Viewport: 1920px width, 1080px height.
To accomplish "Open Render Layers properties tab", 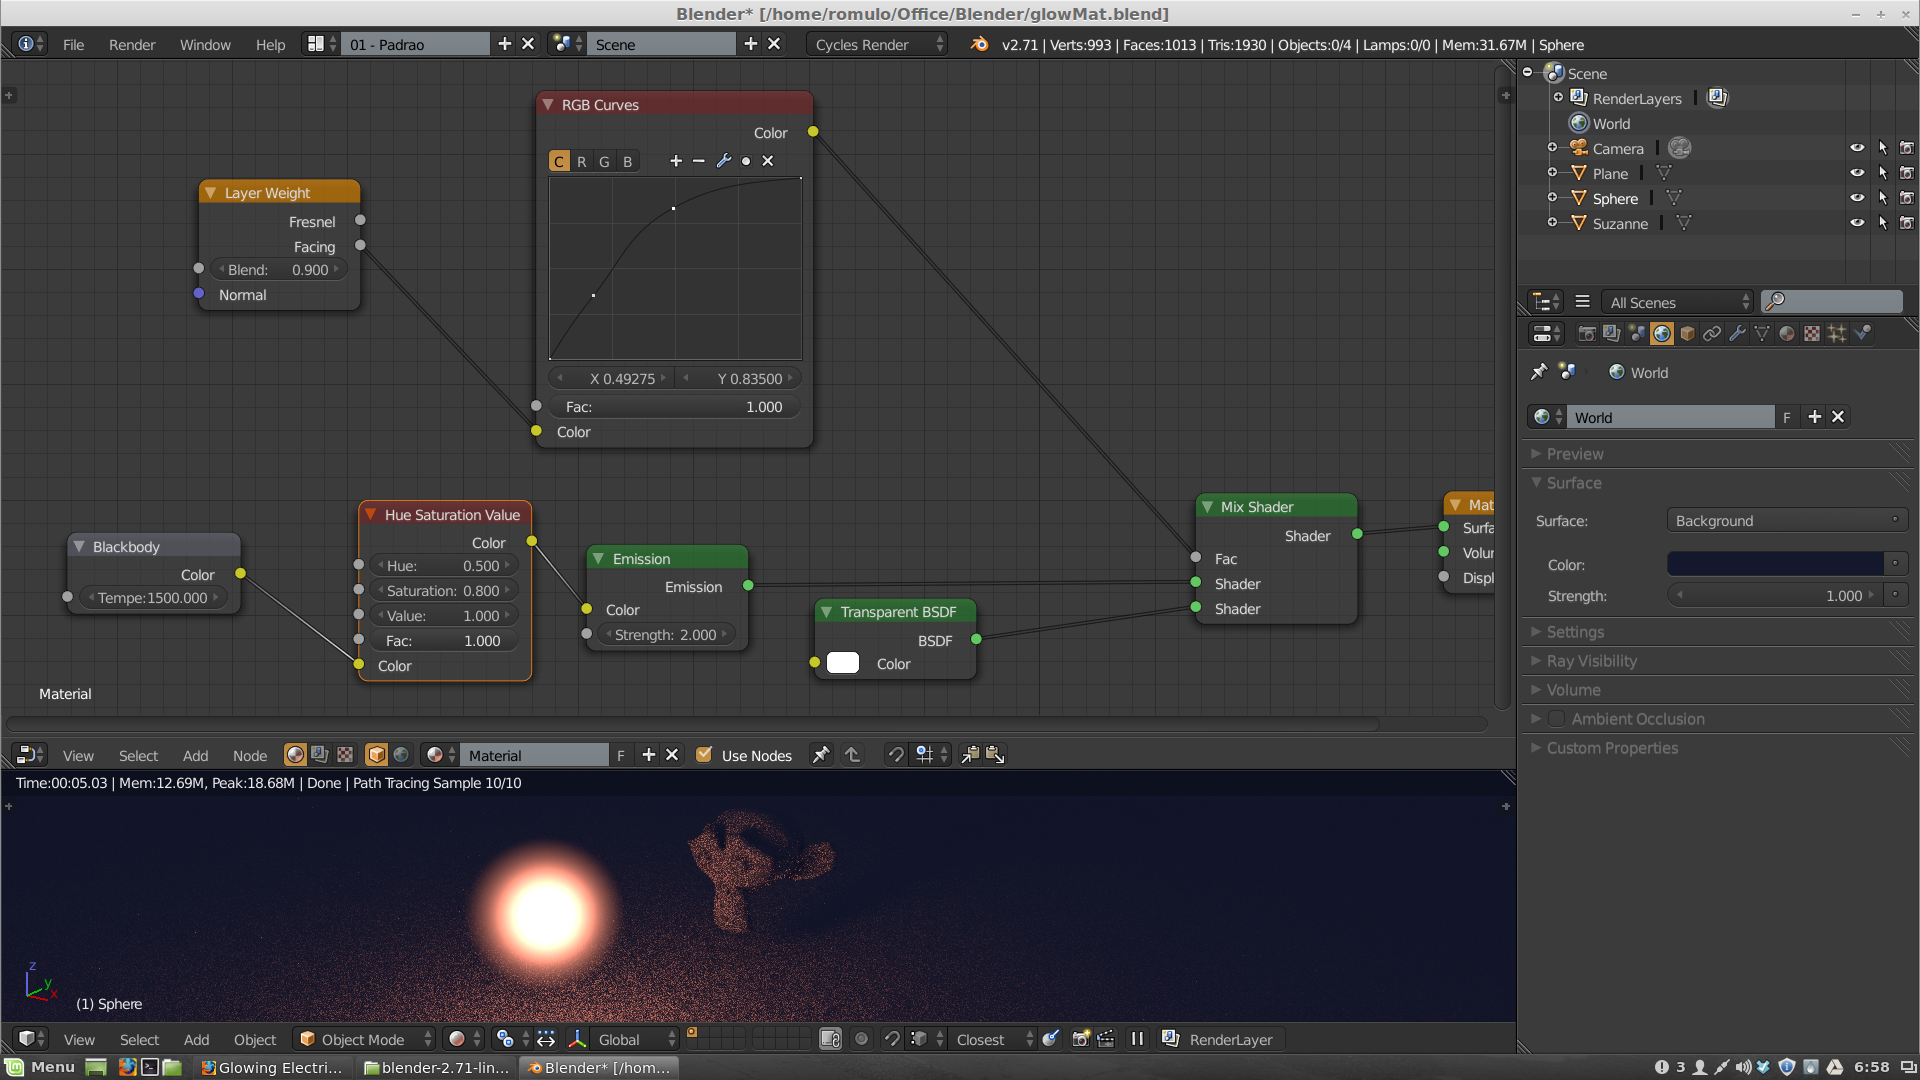I will [x=1612, y=334].
